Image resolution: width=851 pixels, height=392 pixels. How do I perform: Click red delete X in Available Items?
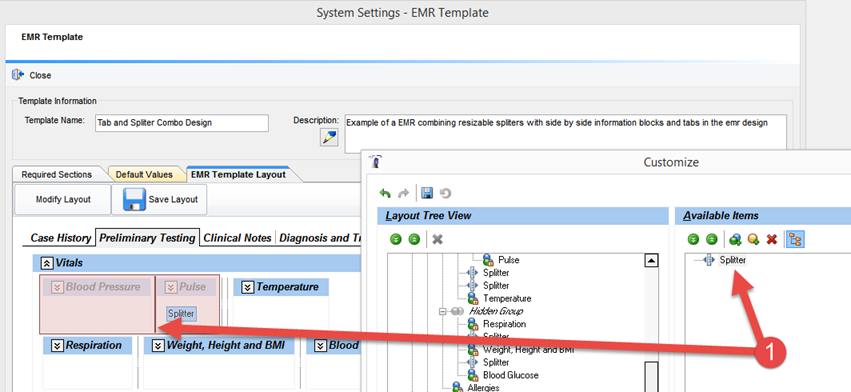pos(772,239)
